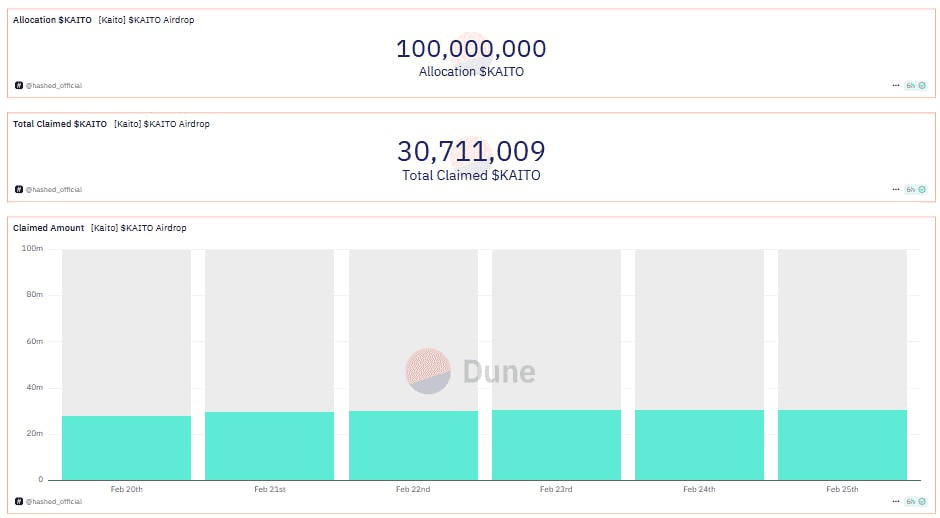Open [Kaito] $KAITO Airdrop query link in chart header
Viewport: 940px width, 518px height.
(138, 228)
